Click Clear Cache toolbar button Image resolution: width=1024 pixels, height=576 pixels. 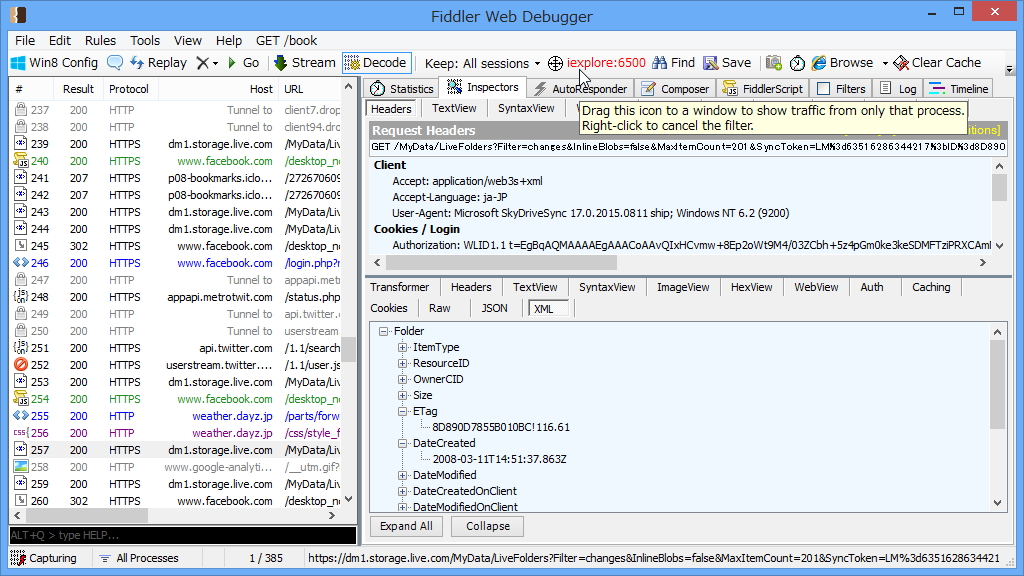click(x=937, y=63)
